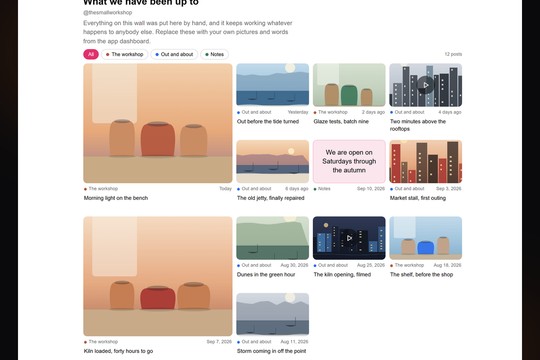Open the Out before the tide turned thumbnail
The width and height of the screenshot is (540, 360).
pos(272,85)
